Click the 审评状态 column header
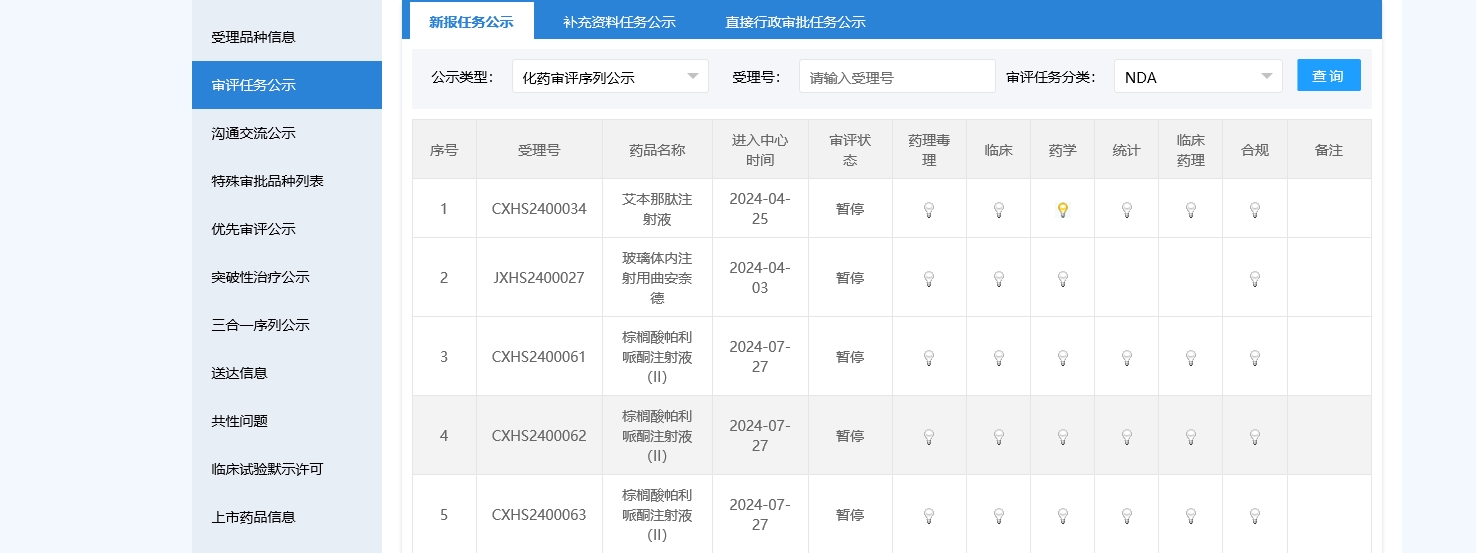Viewport: 1476px width, 553px height. pyautogui.click(x=850, y=150)
